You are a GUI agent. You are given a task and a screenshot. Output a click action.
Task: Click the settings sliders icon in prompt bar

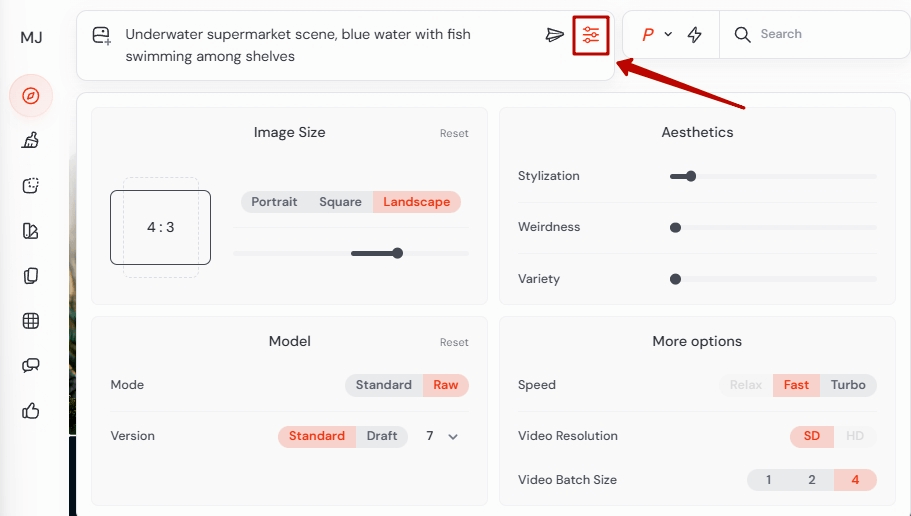click(x=591, y=35)
